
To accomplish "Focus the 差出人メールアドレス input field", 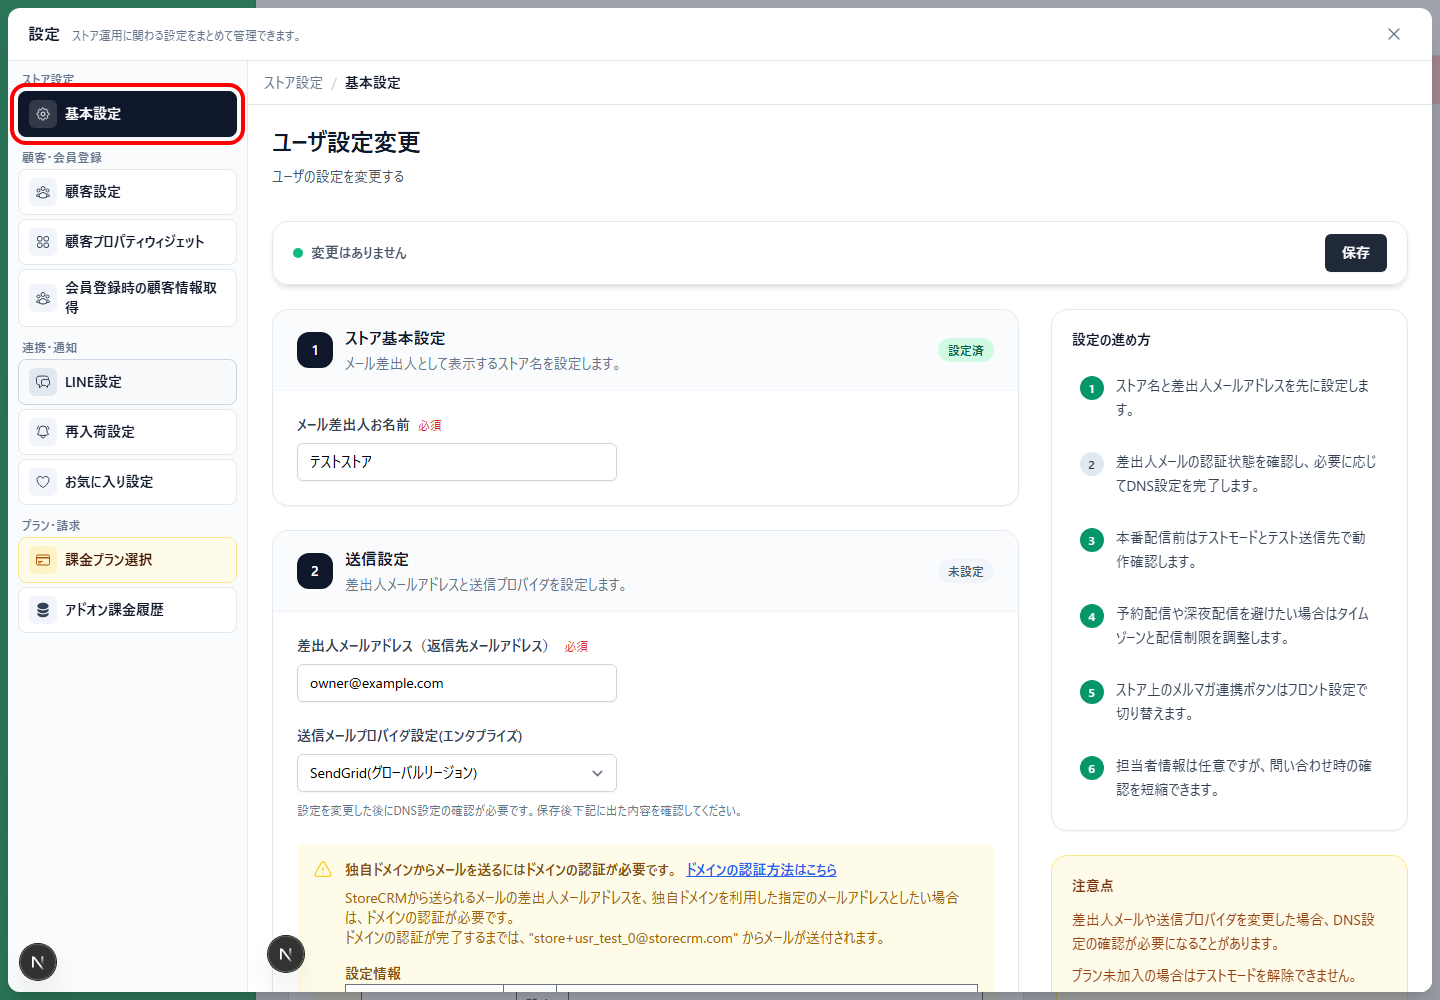I will tap(457, 683).
